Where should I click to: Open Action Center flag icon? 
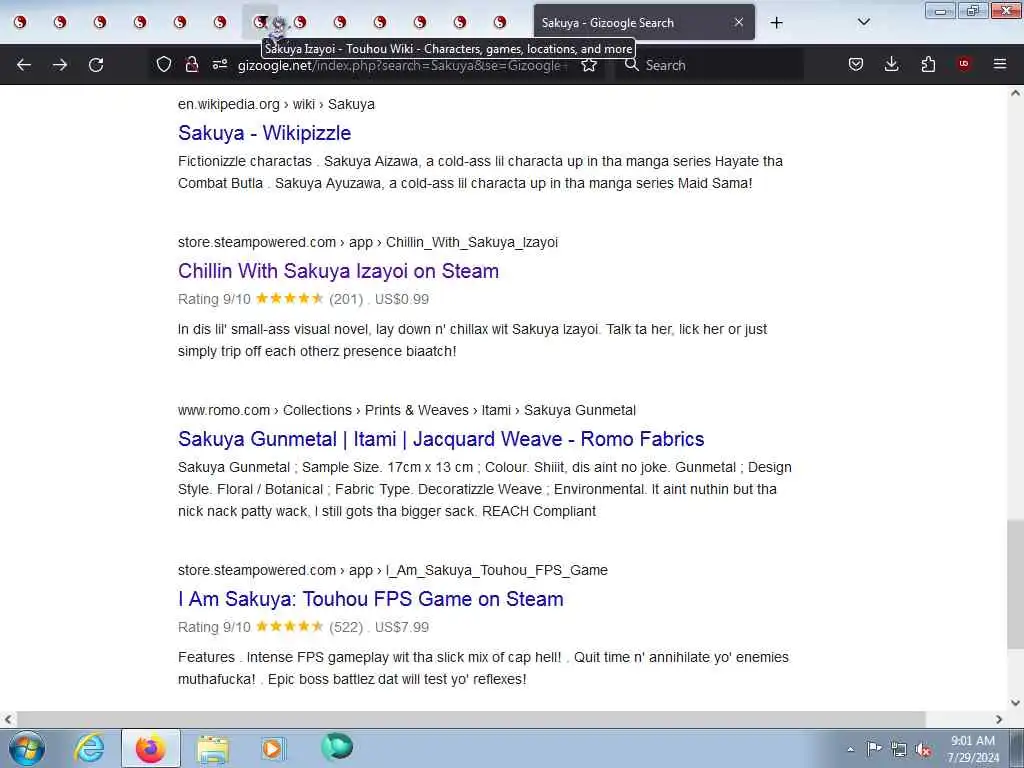(874, 748)
